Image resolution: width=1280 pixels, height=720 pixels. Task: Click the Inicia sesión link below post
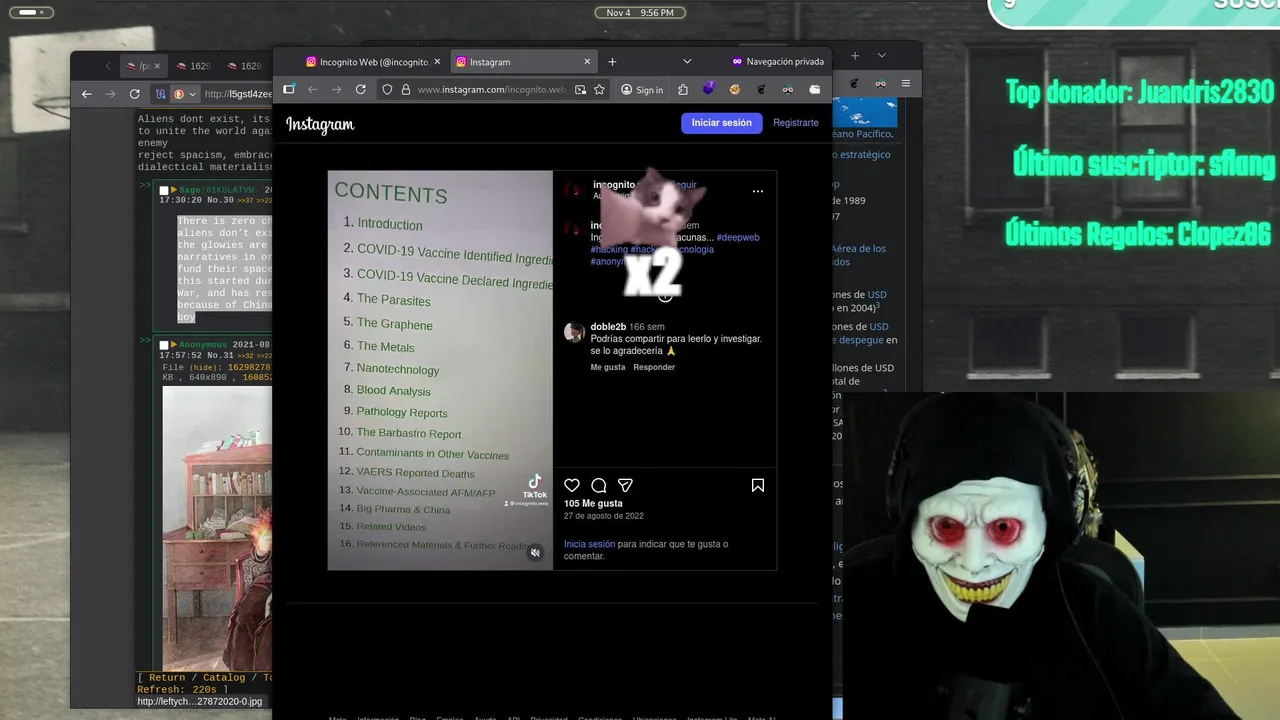(589, 544)
